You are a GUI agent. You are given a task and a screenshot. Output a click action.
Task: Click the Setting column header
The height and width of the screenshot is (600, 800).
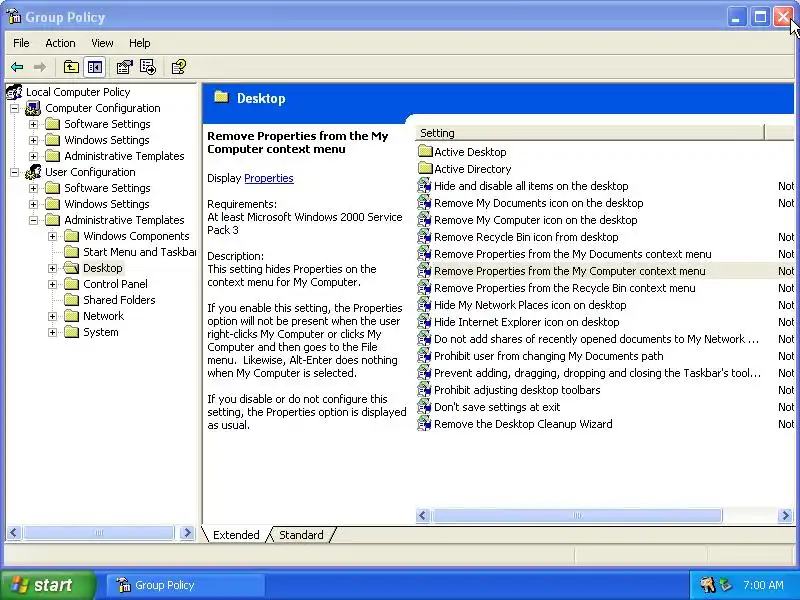tap(590, 133)
